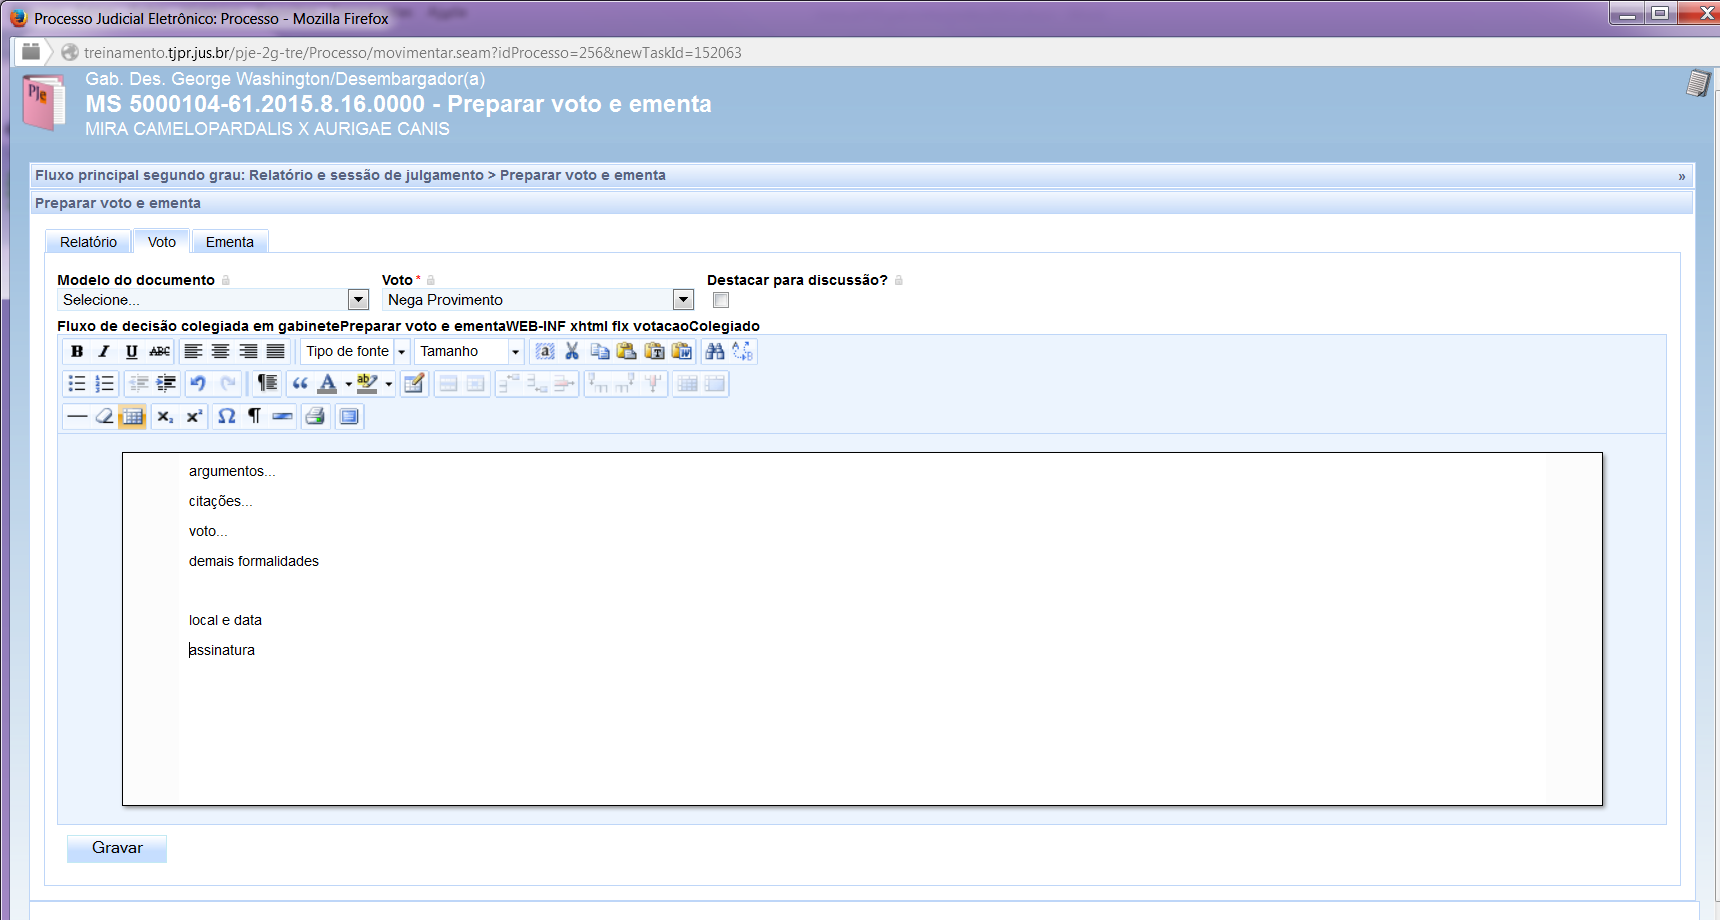Expand the text color picker arrow
The image size is (1720, 920).
click(x=348, y=384)
